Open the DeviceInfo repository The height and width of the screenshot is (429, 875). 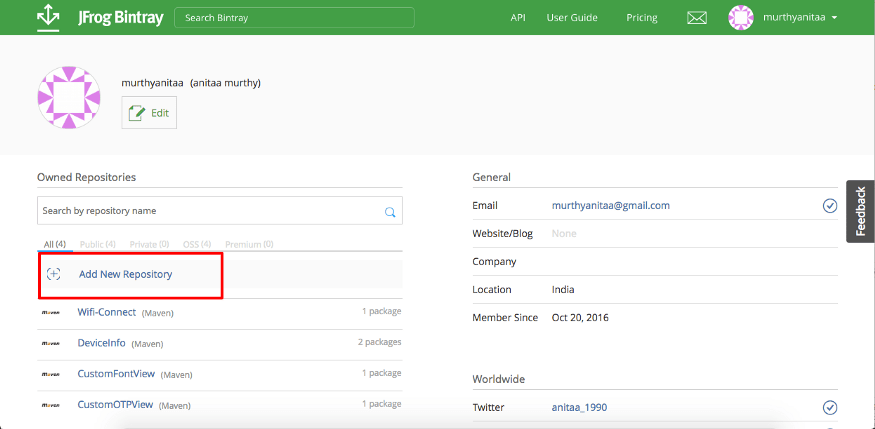(102, 343)
